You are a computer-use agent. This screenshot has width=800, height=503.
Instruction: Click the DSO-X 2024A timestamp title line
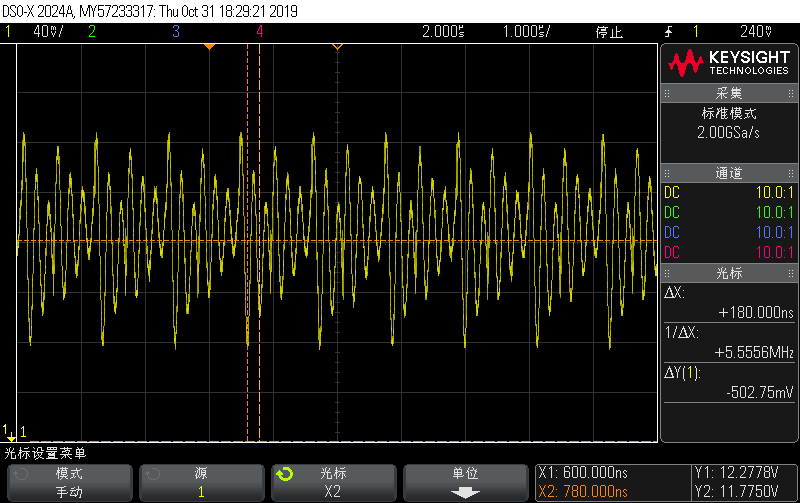click(x=150, y=11)
